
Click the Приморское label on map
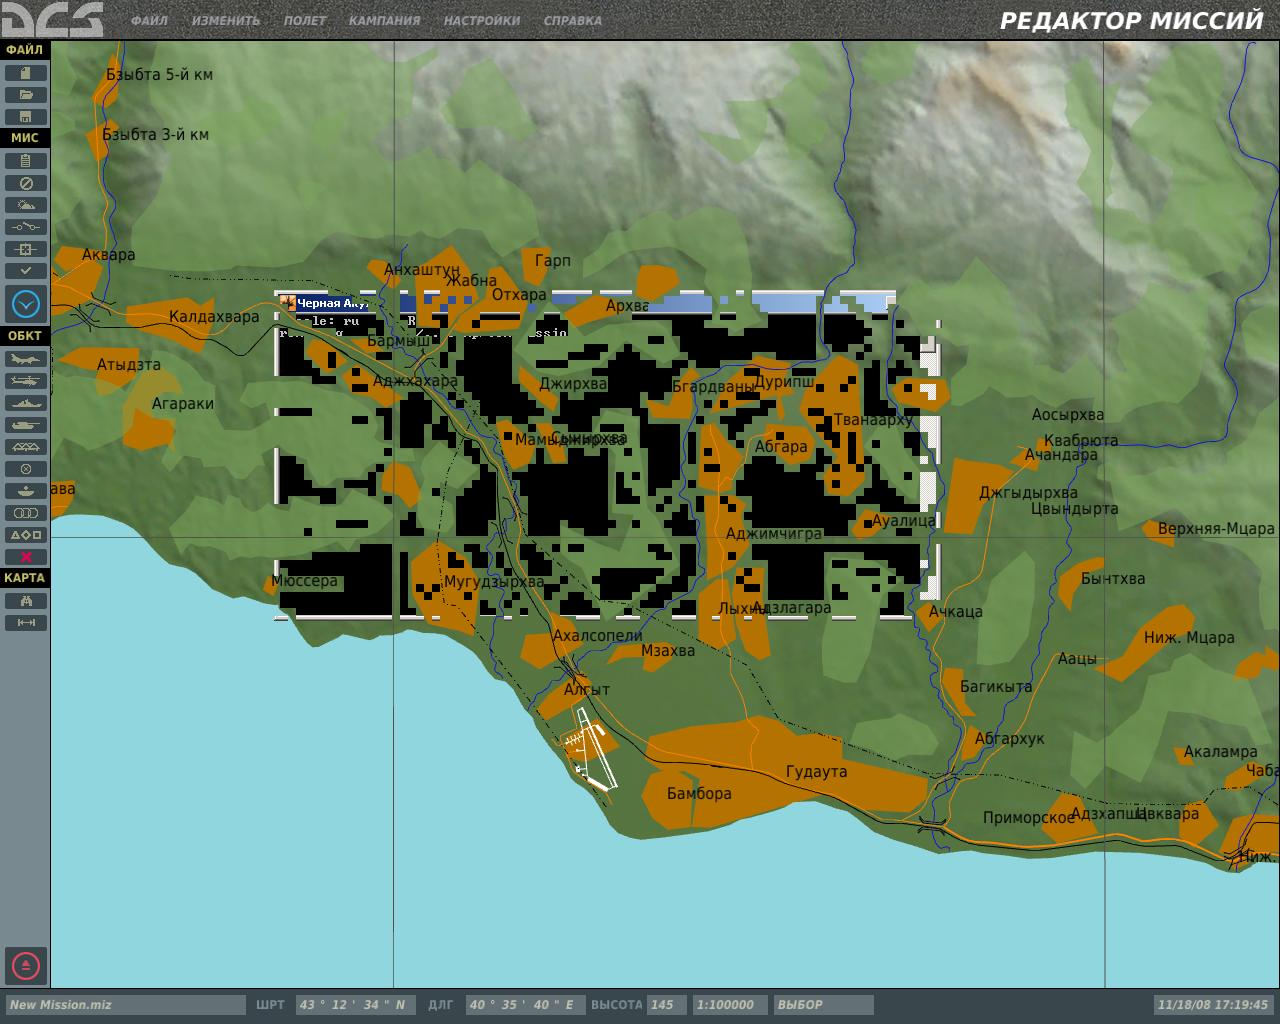pos(1028,818)
